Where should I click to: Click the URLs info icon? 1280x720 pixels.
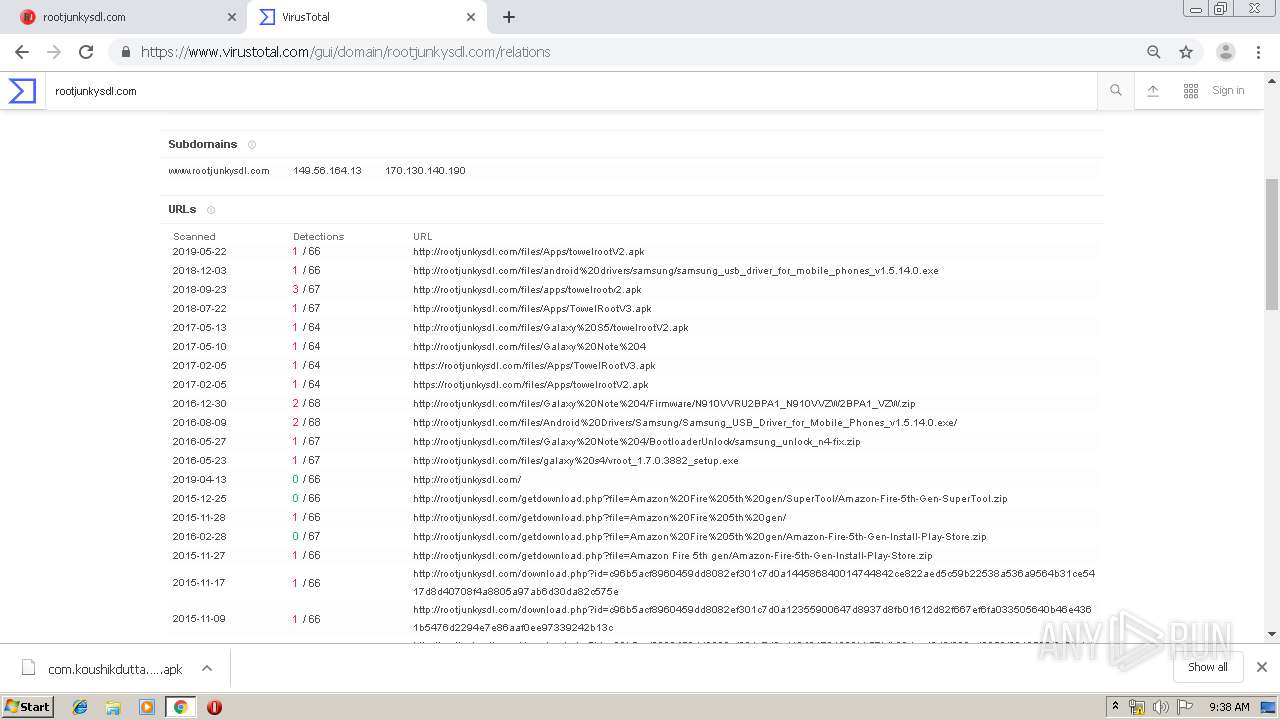tap(211, 210)
